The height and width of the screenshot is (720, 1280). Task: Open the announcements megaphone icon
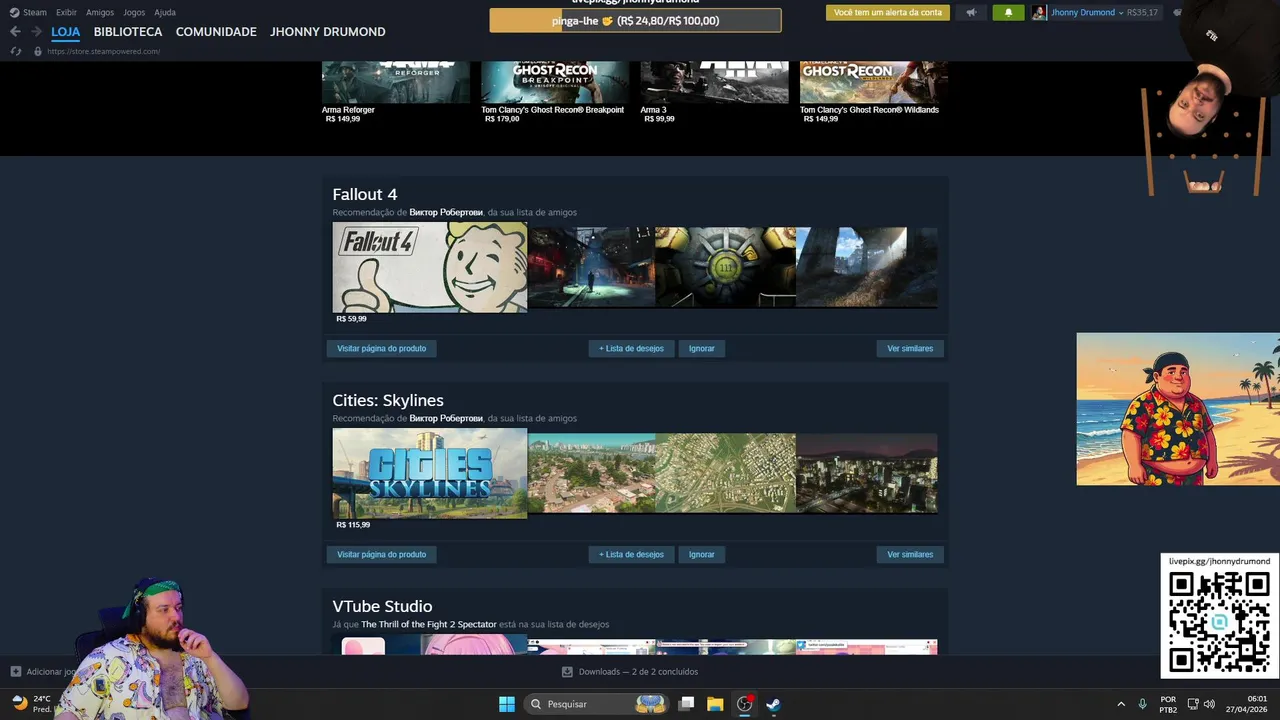click(971, 13)
